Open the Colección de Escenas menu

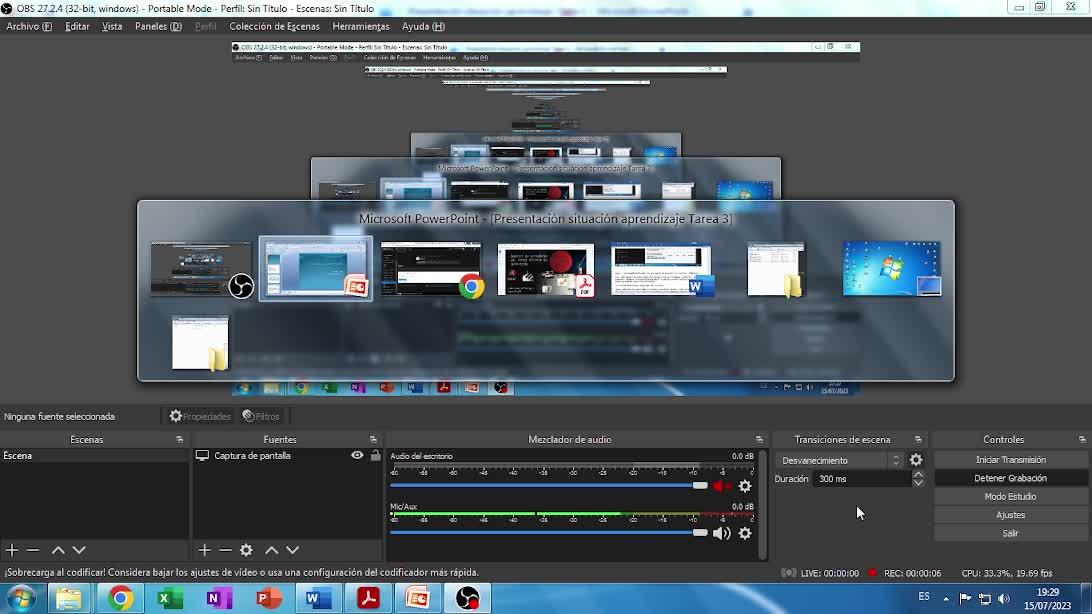pos(274,26)
